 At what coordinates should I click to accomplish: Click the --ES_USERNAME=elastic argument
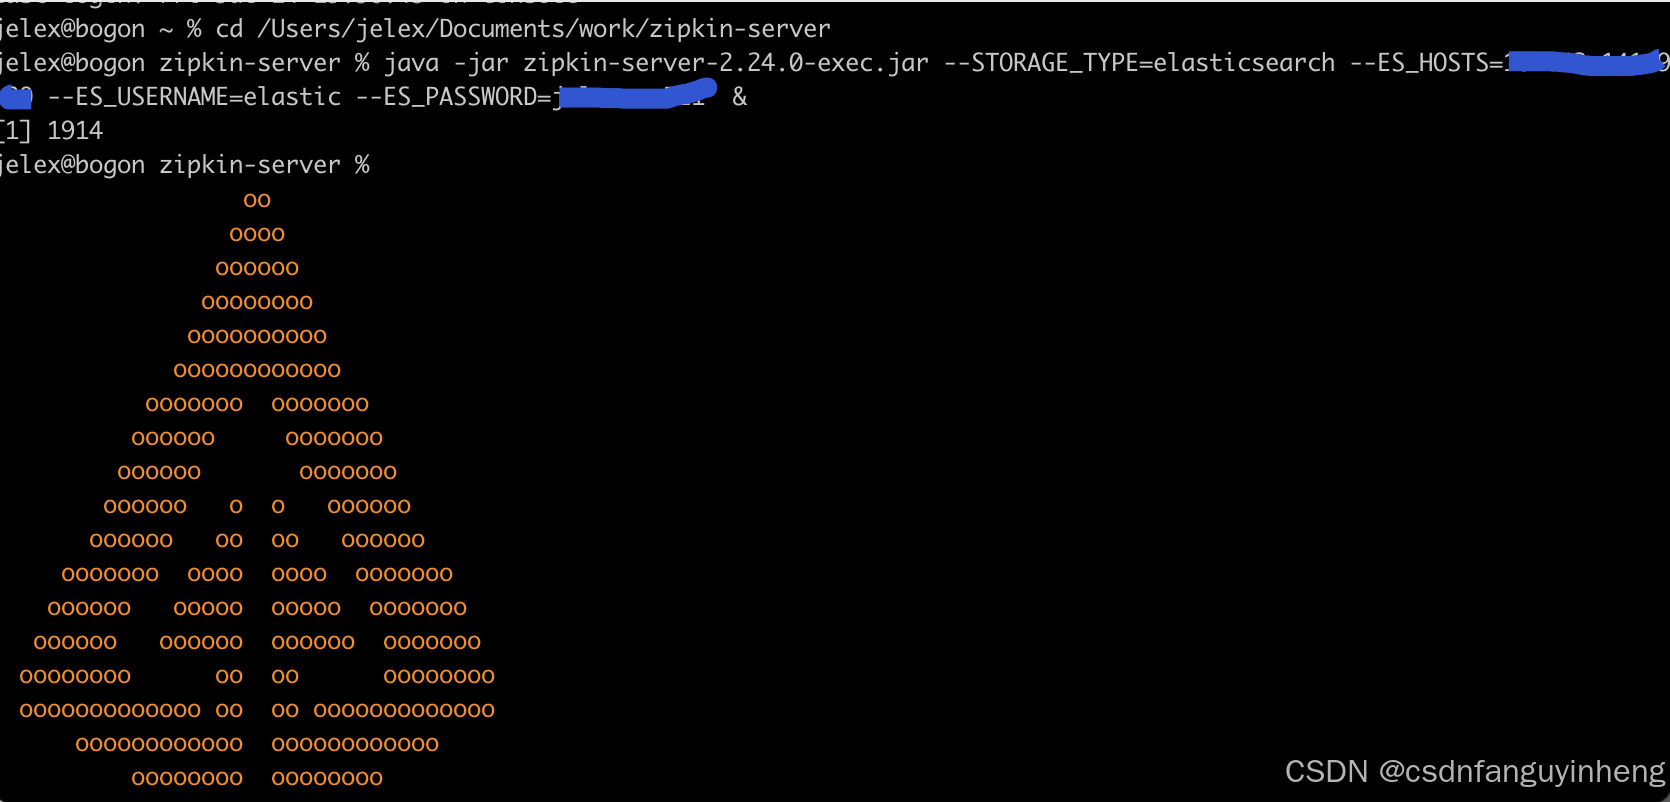coord(194,97)
